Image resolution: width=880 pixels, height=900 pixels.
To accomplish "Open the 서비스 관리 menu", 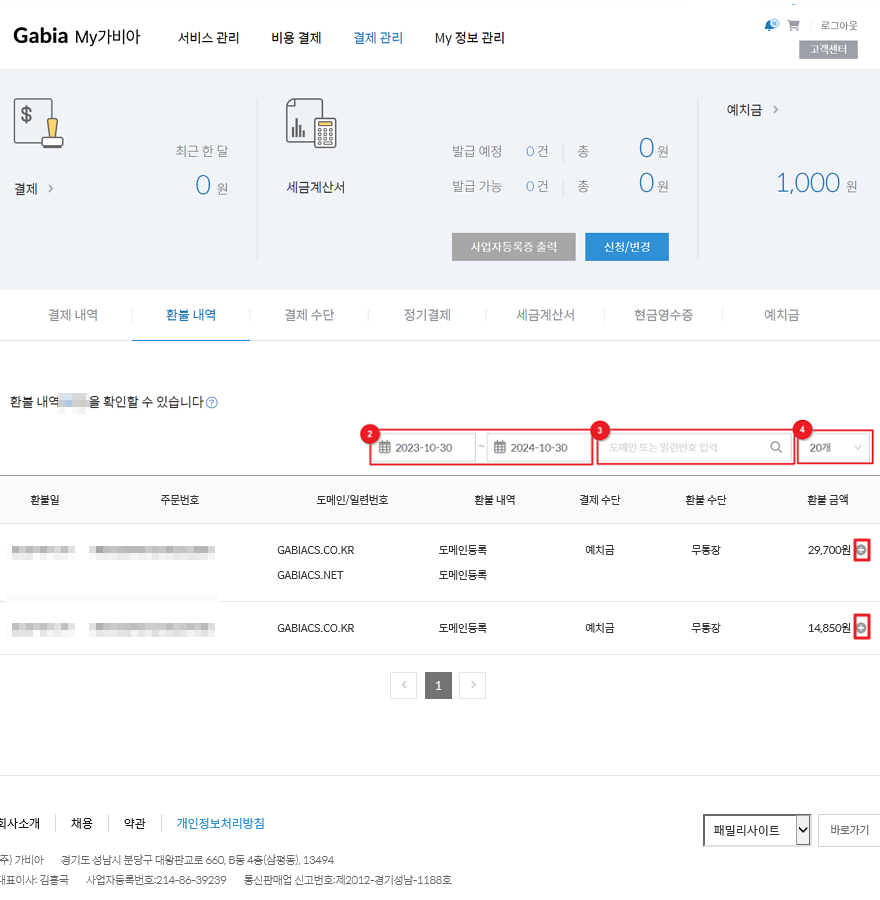I will click(208, 38).
